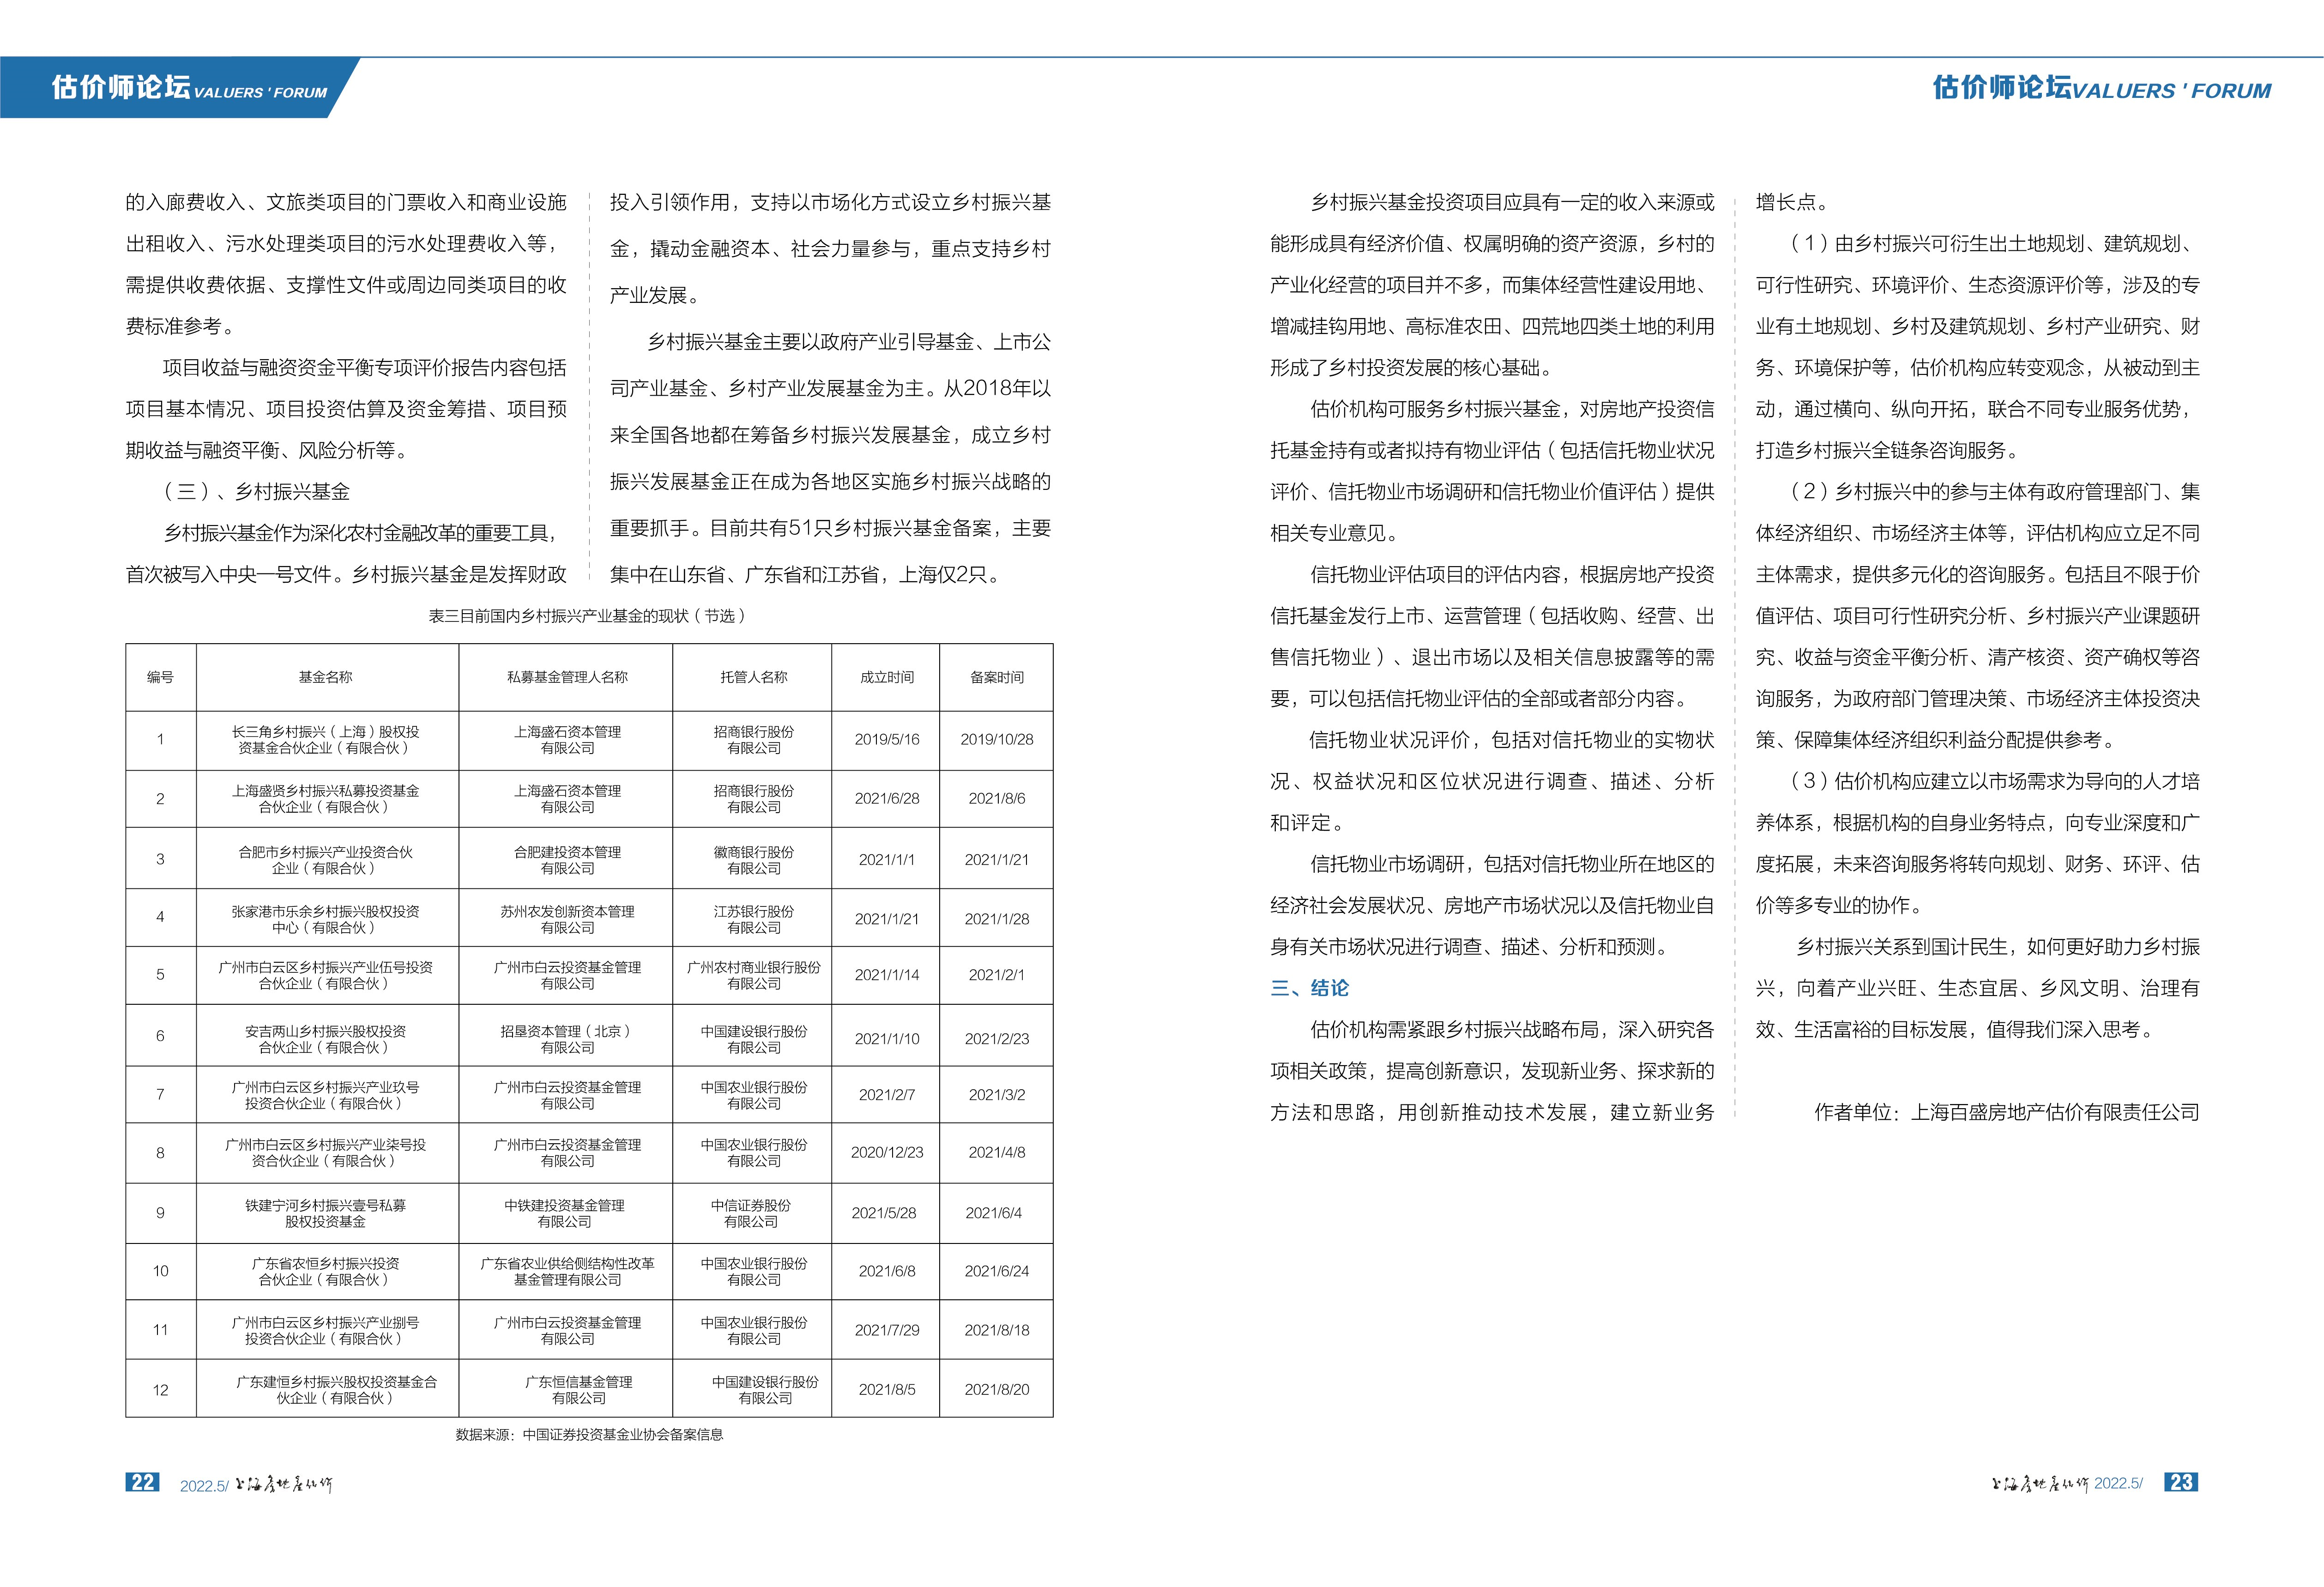Click the right footer issue label 2022.5/
The width and height of the screenshot is (2324, 1587).
2118,1483
